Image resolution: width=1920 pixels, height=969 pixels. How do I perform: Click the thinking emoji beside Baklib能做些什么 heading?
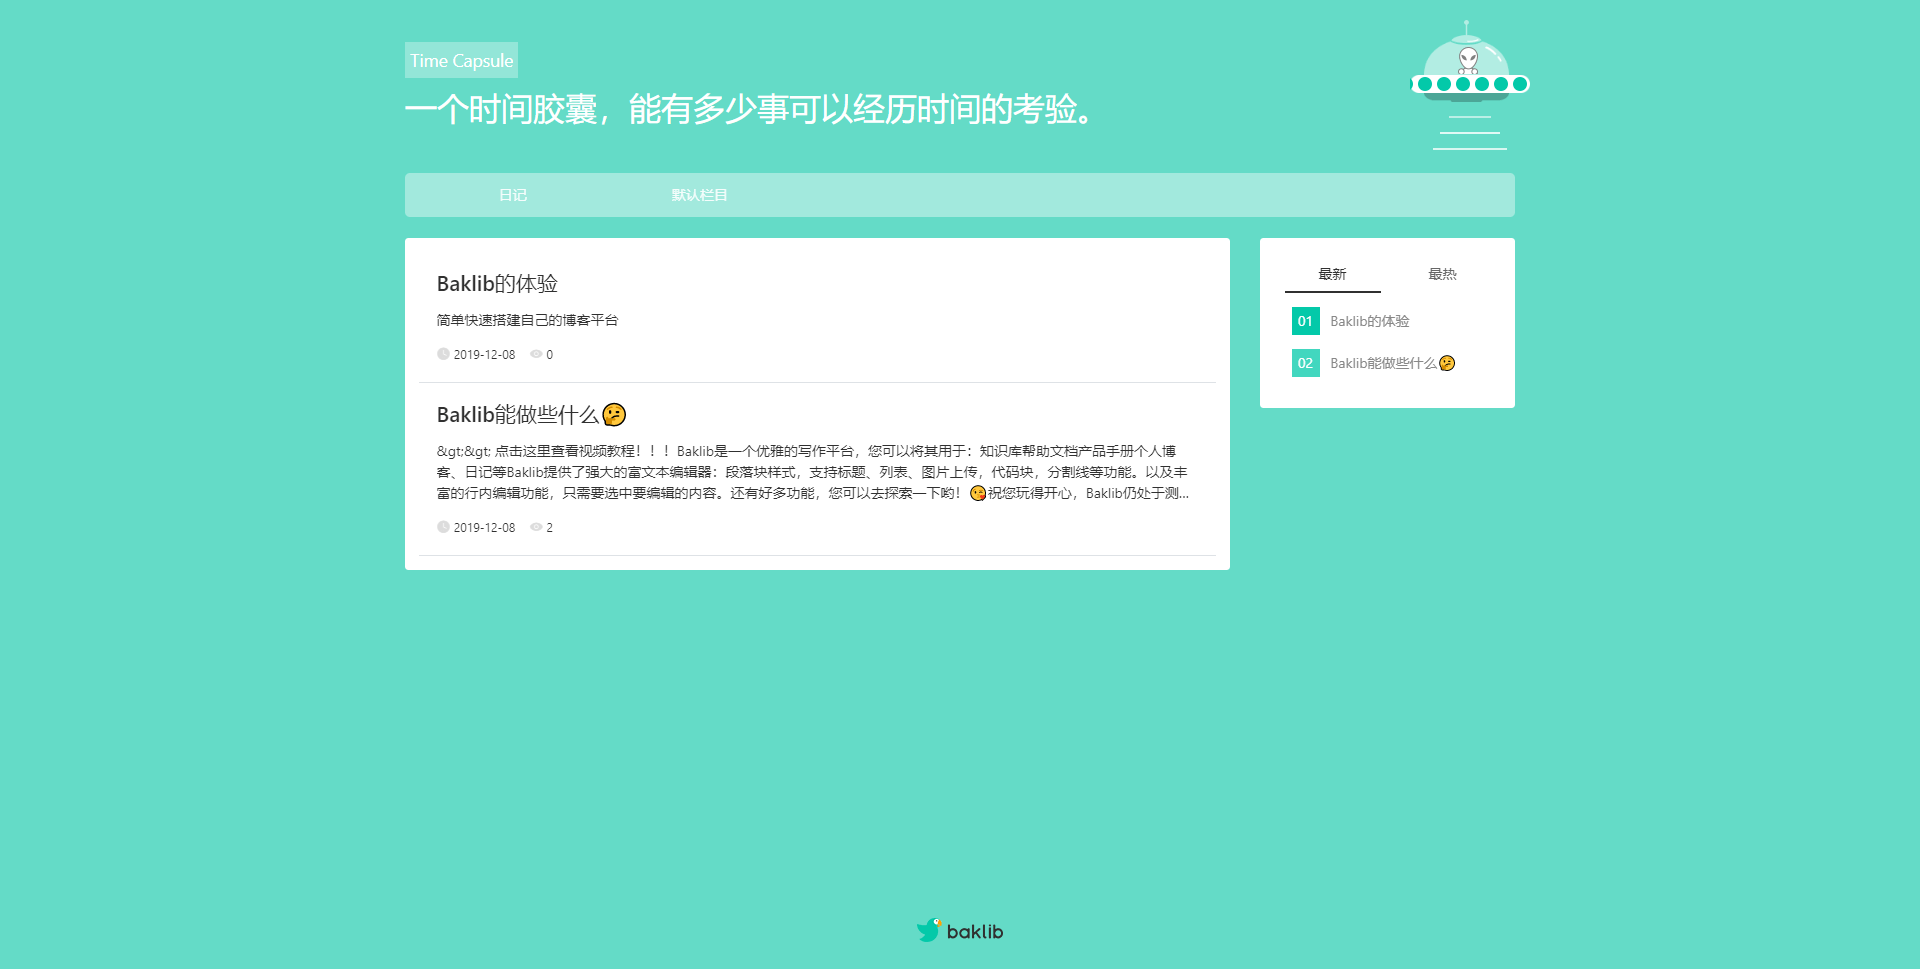(614, 415)
